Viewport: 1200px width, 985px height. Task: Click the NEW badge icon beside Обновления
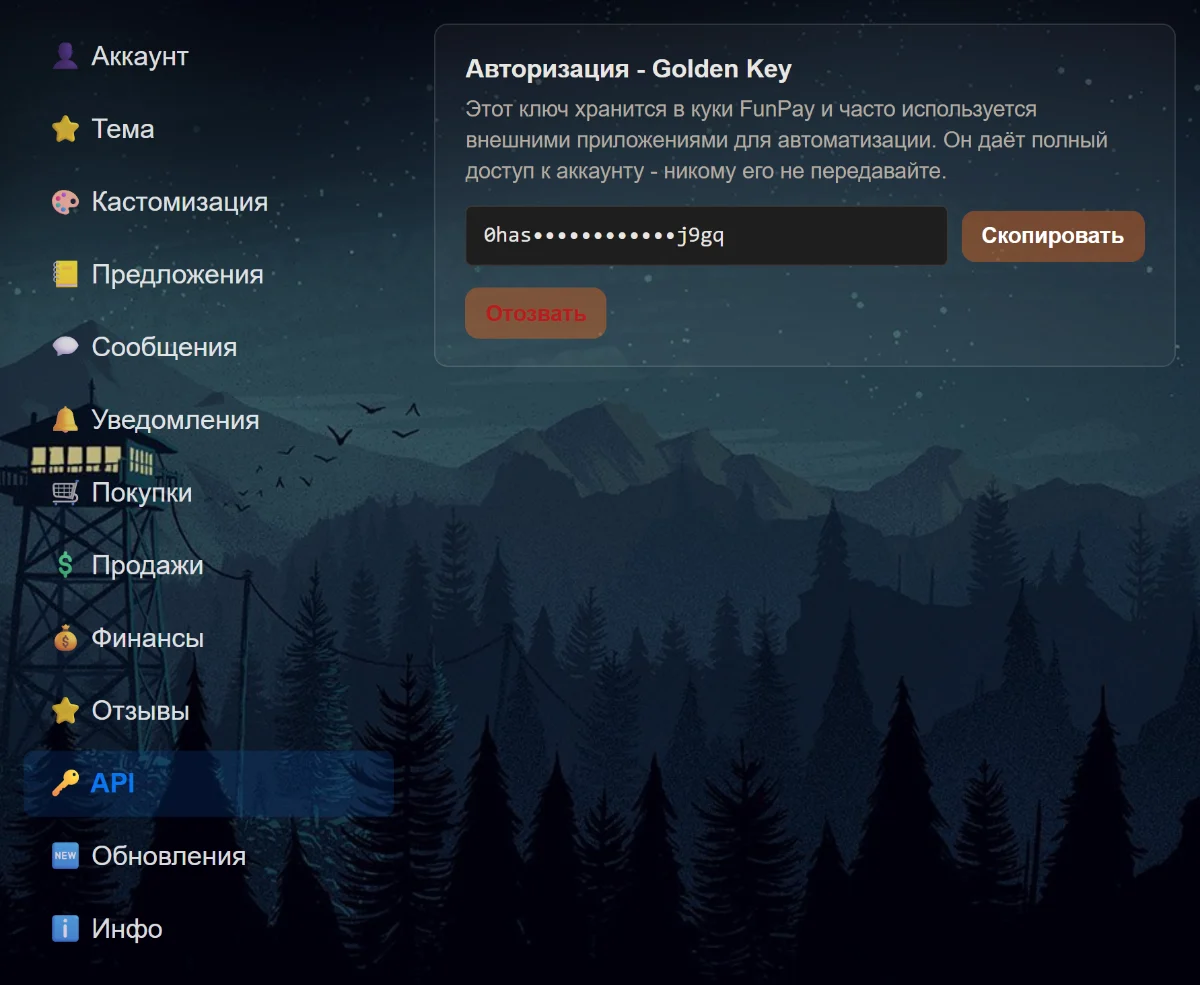pyautogui.click(x=65, y=856)
